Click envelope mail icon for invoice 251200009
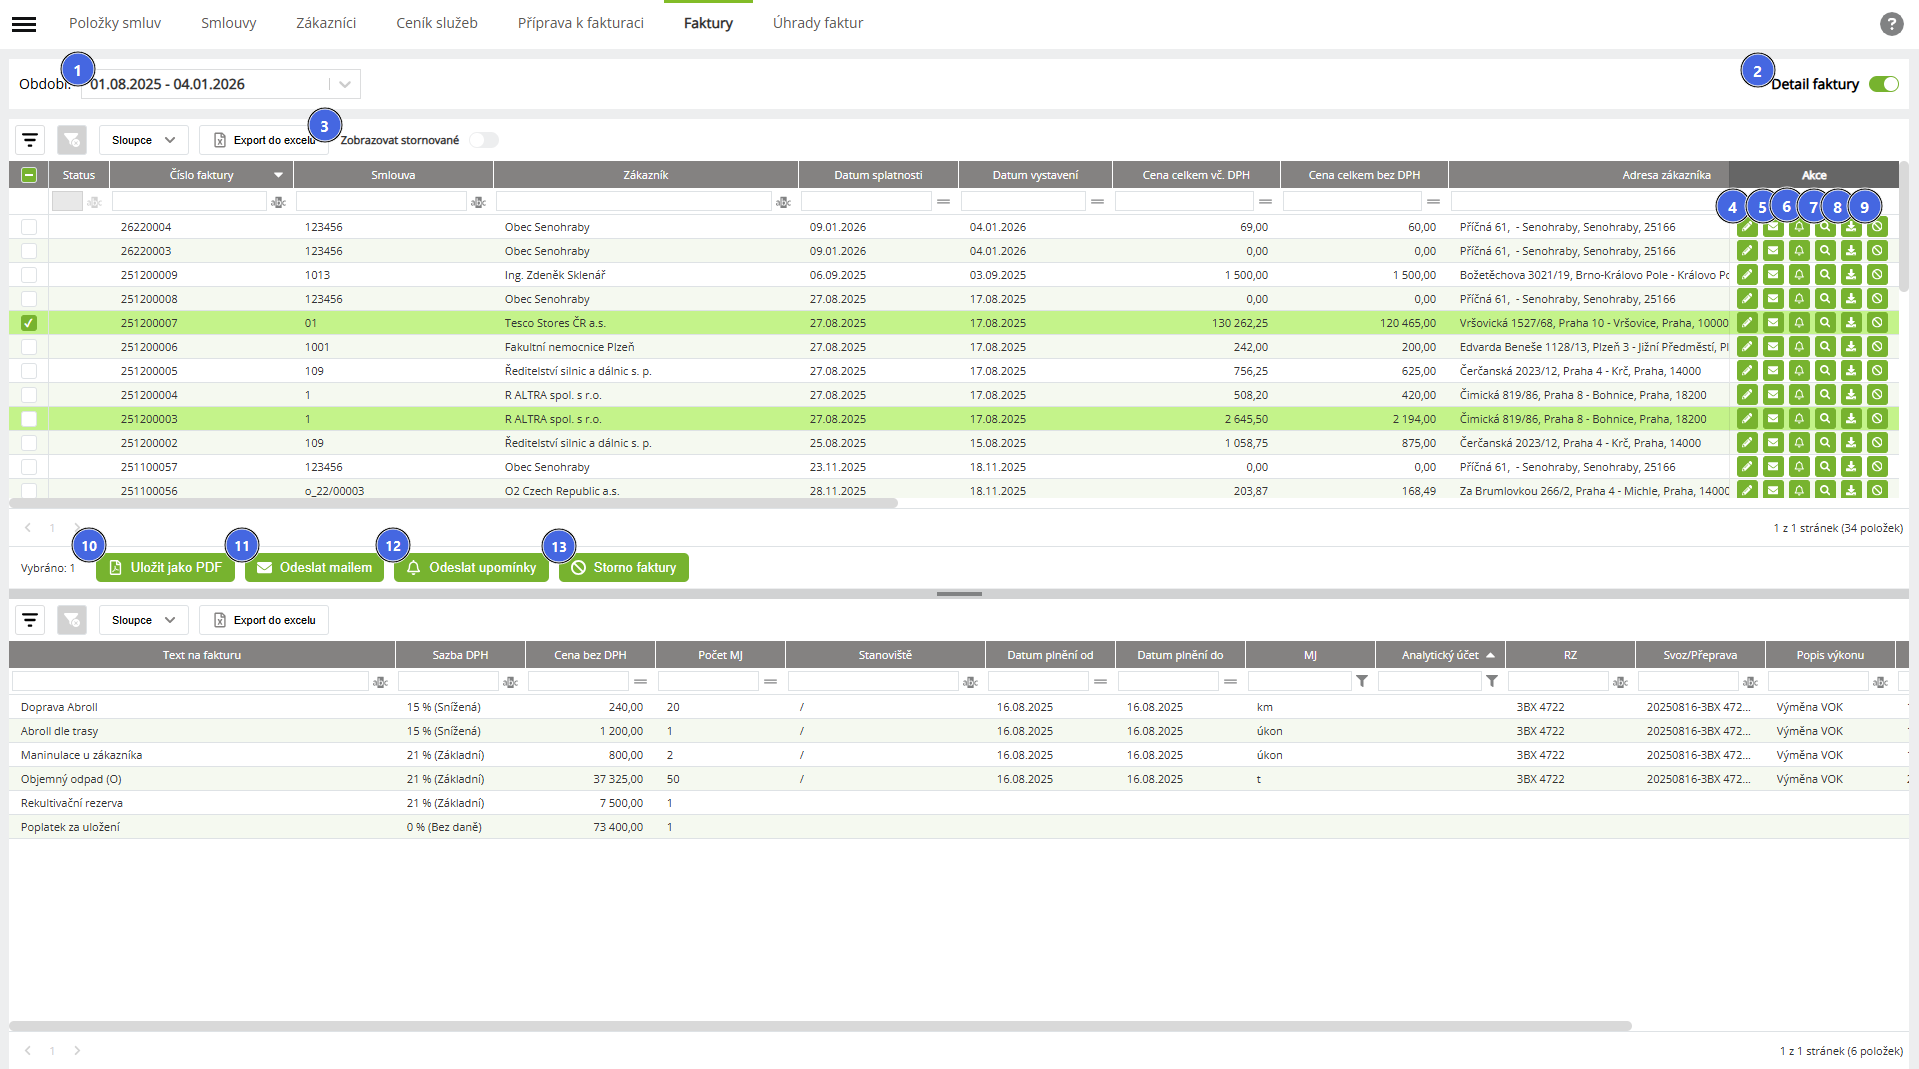 tap(1773, 275)
